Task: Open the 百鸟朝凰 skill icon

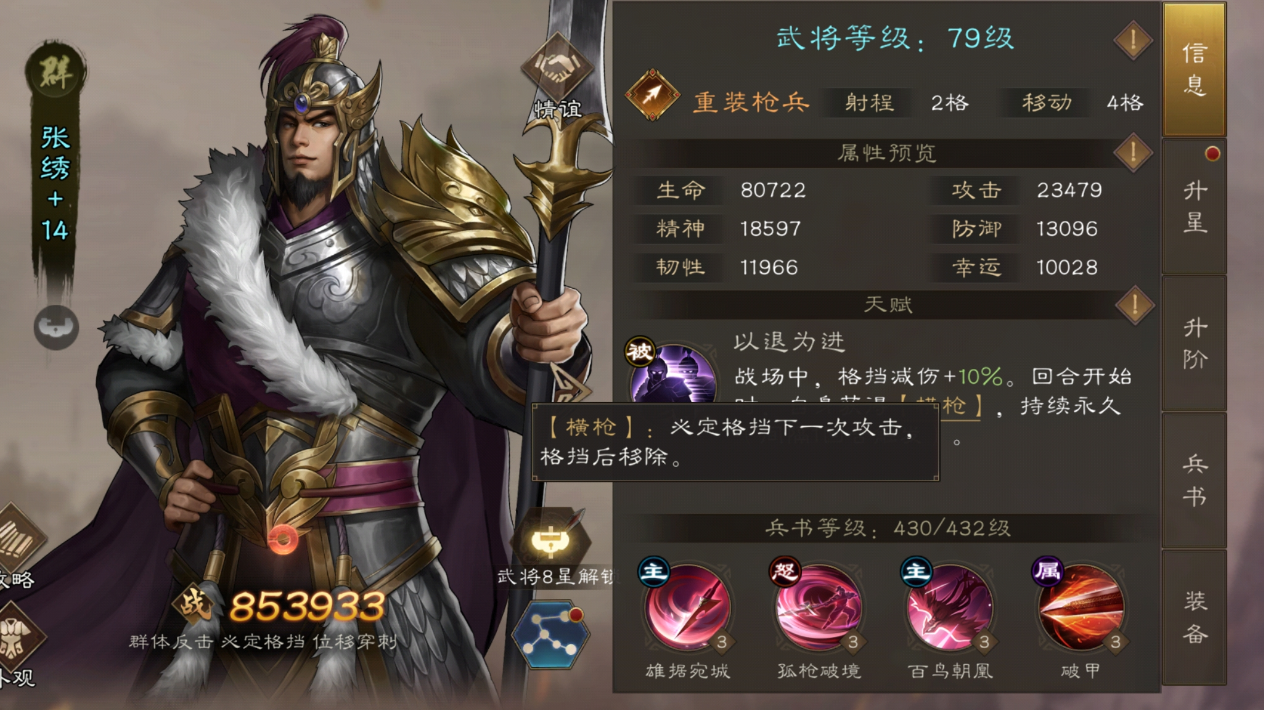Action: coord(949,608)
